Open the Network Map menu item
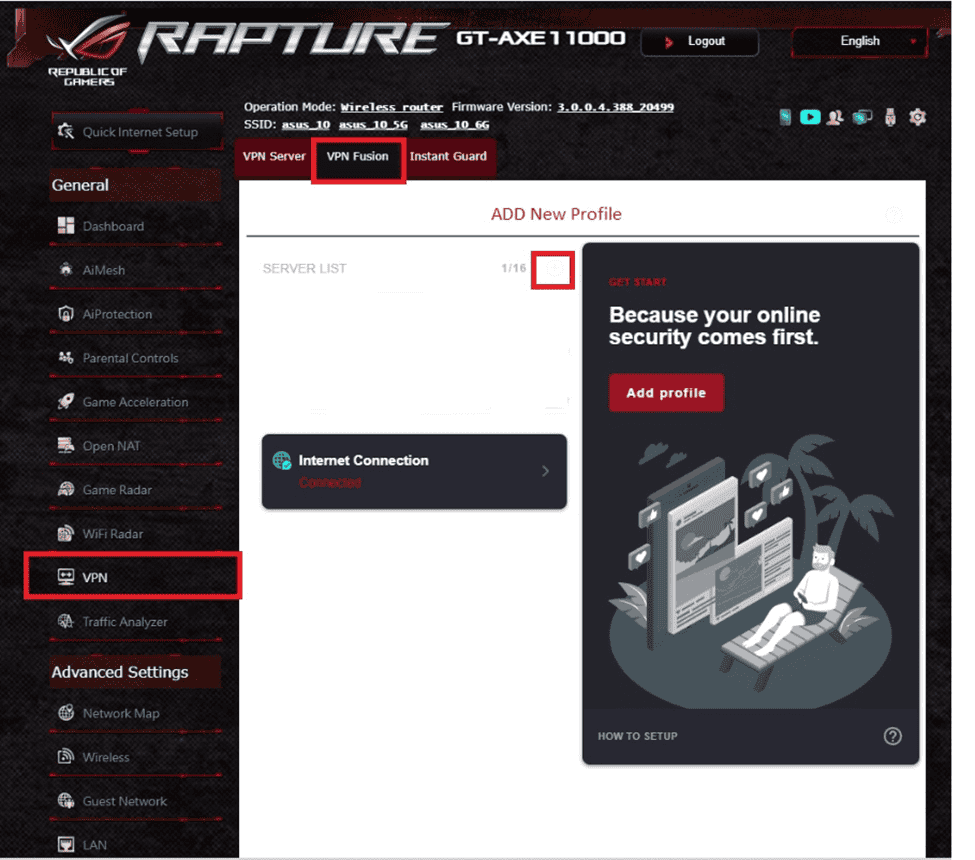Image resolution: width=975 pixels, height=860 pixels. [136, 713]
